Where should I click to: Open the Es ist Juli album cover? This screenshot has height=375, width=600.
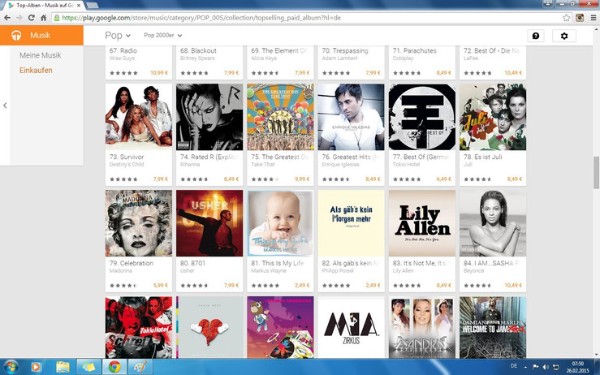click(x=493, y=117)
